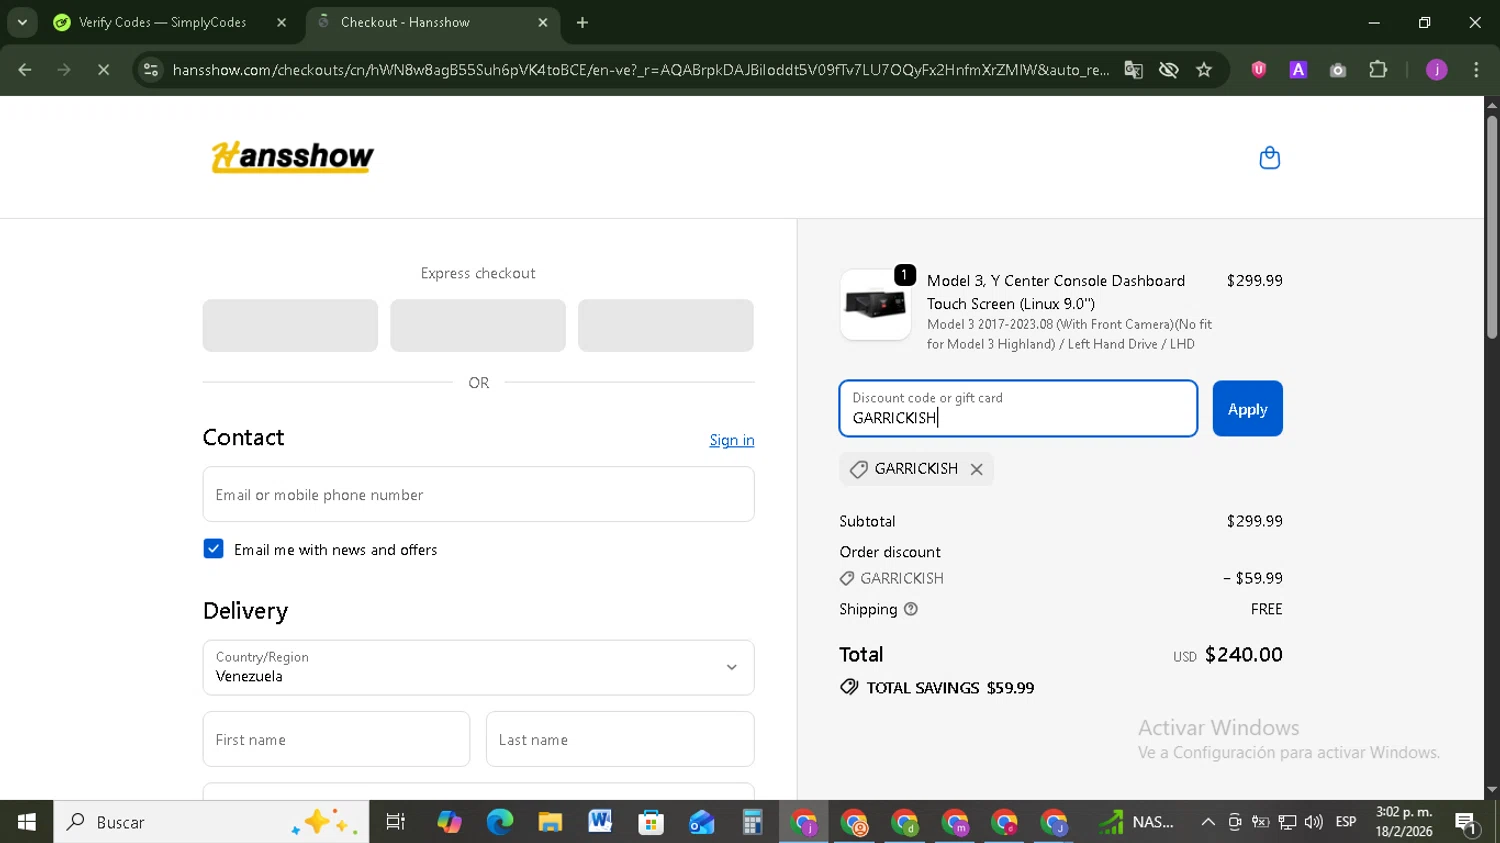This screenshot has width=1500, height=843.
Task: Click the eye-slash tracking icon in address bar
Action: (1168, 70)
